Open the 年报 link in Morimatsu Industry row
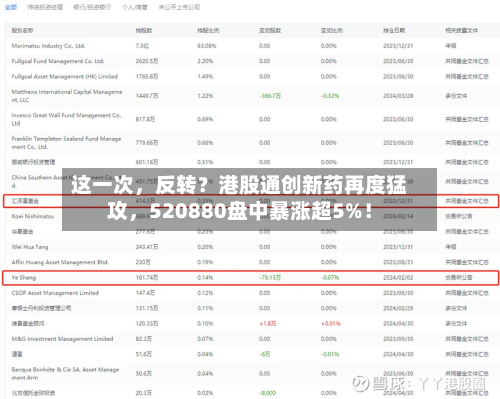Viewport: 500px width, 399px height. (x=451, y=46)
